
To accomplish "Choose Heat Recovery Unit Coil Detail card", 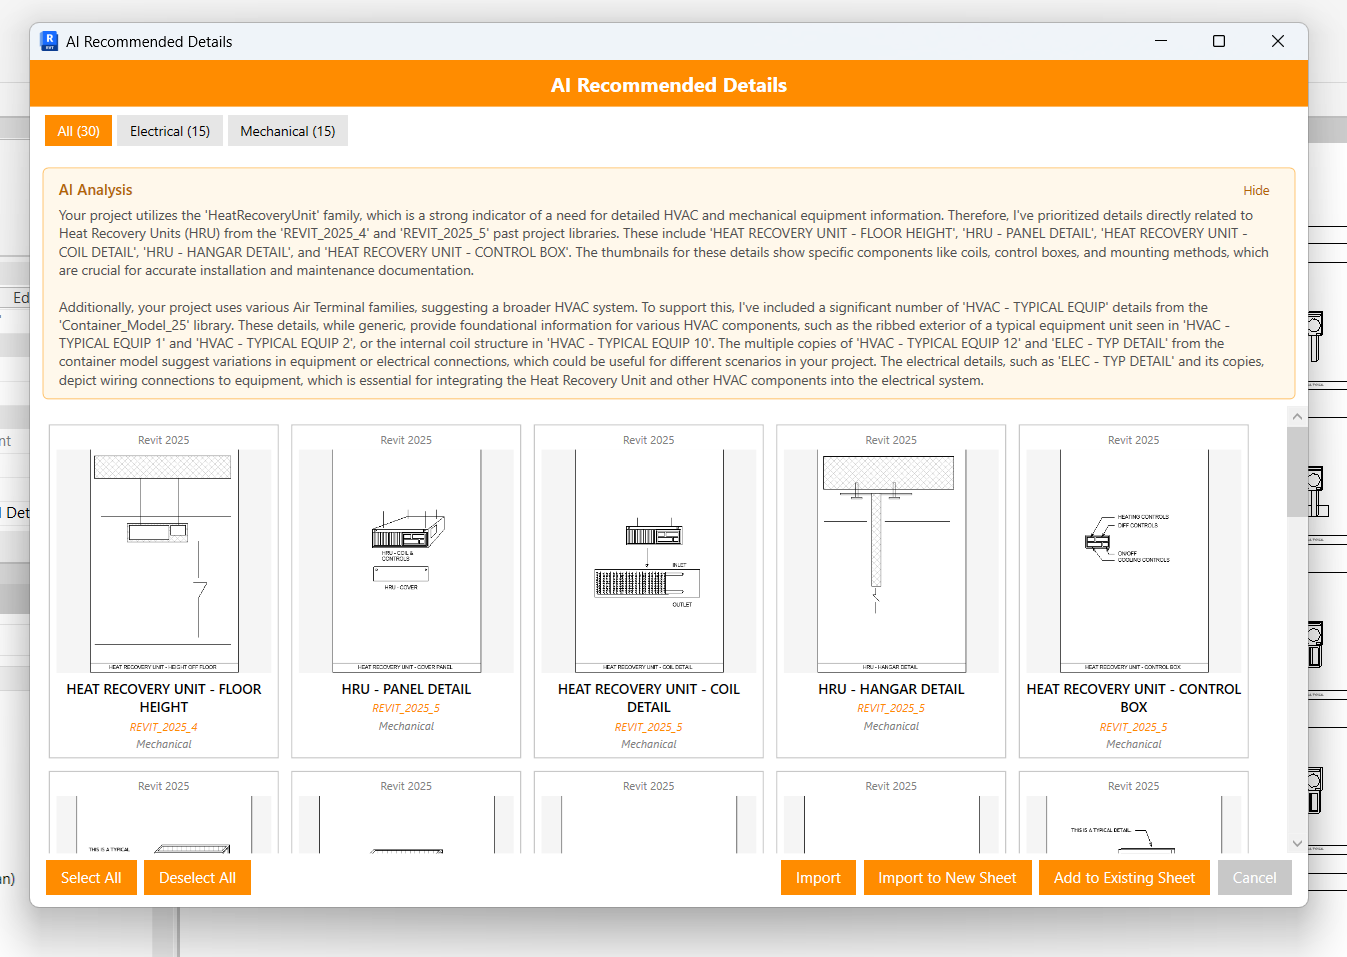I will (x=649, y=561).
